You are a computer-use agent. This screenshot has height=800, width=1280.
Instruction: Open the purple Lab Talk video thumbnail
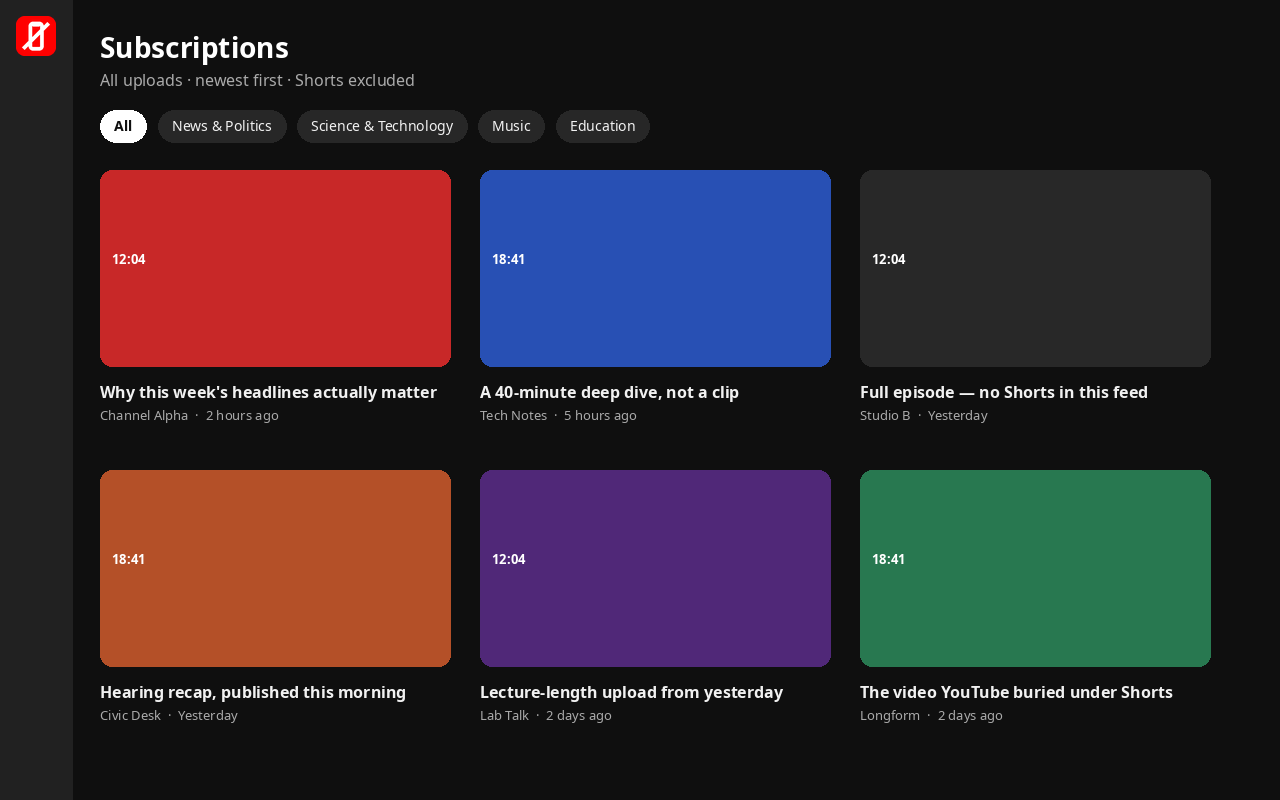point(655,568)
